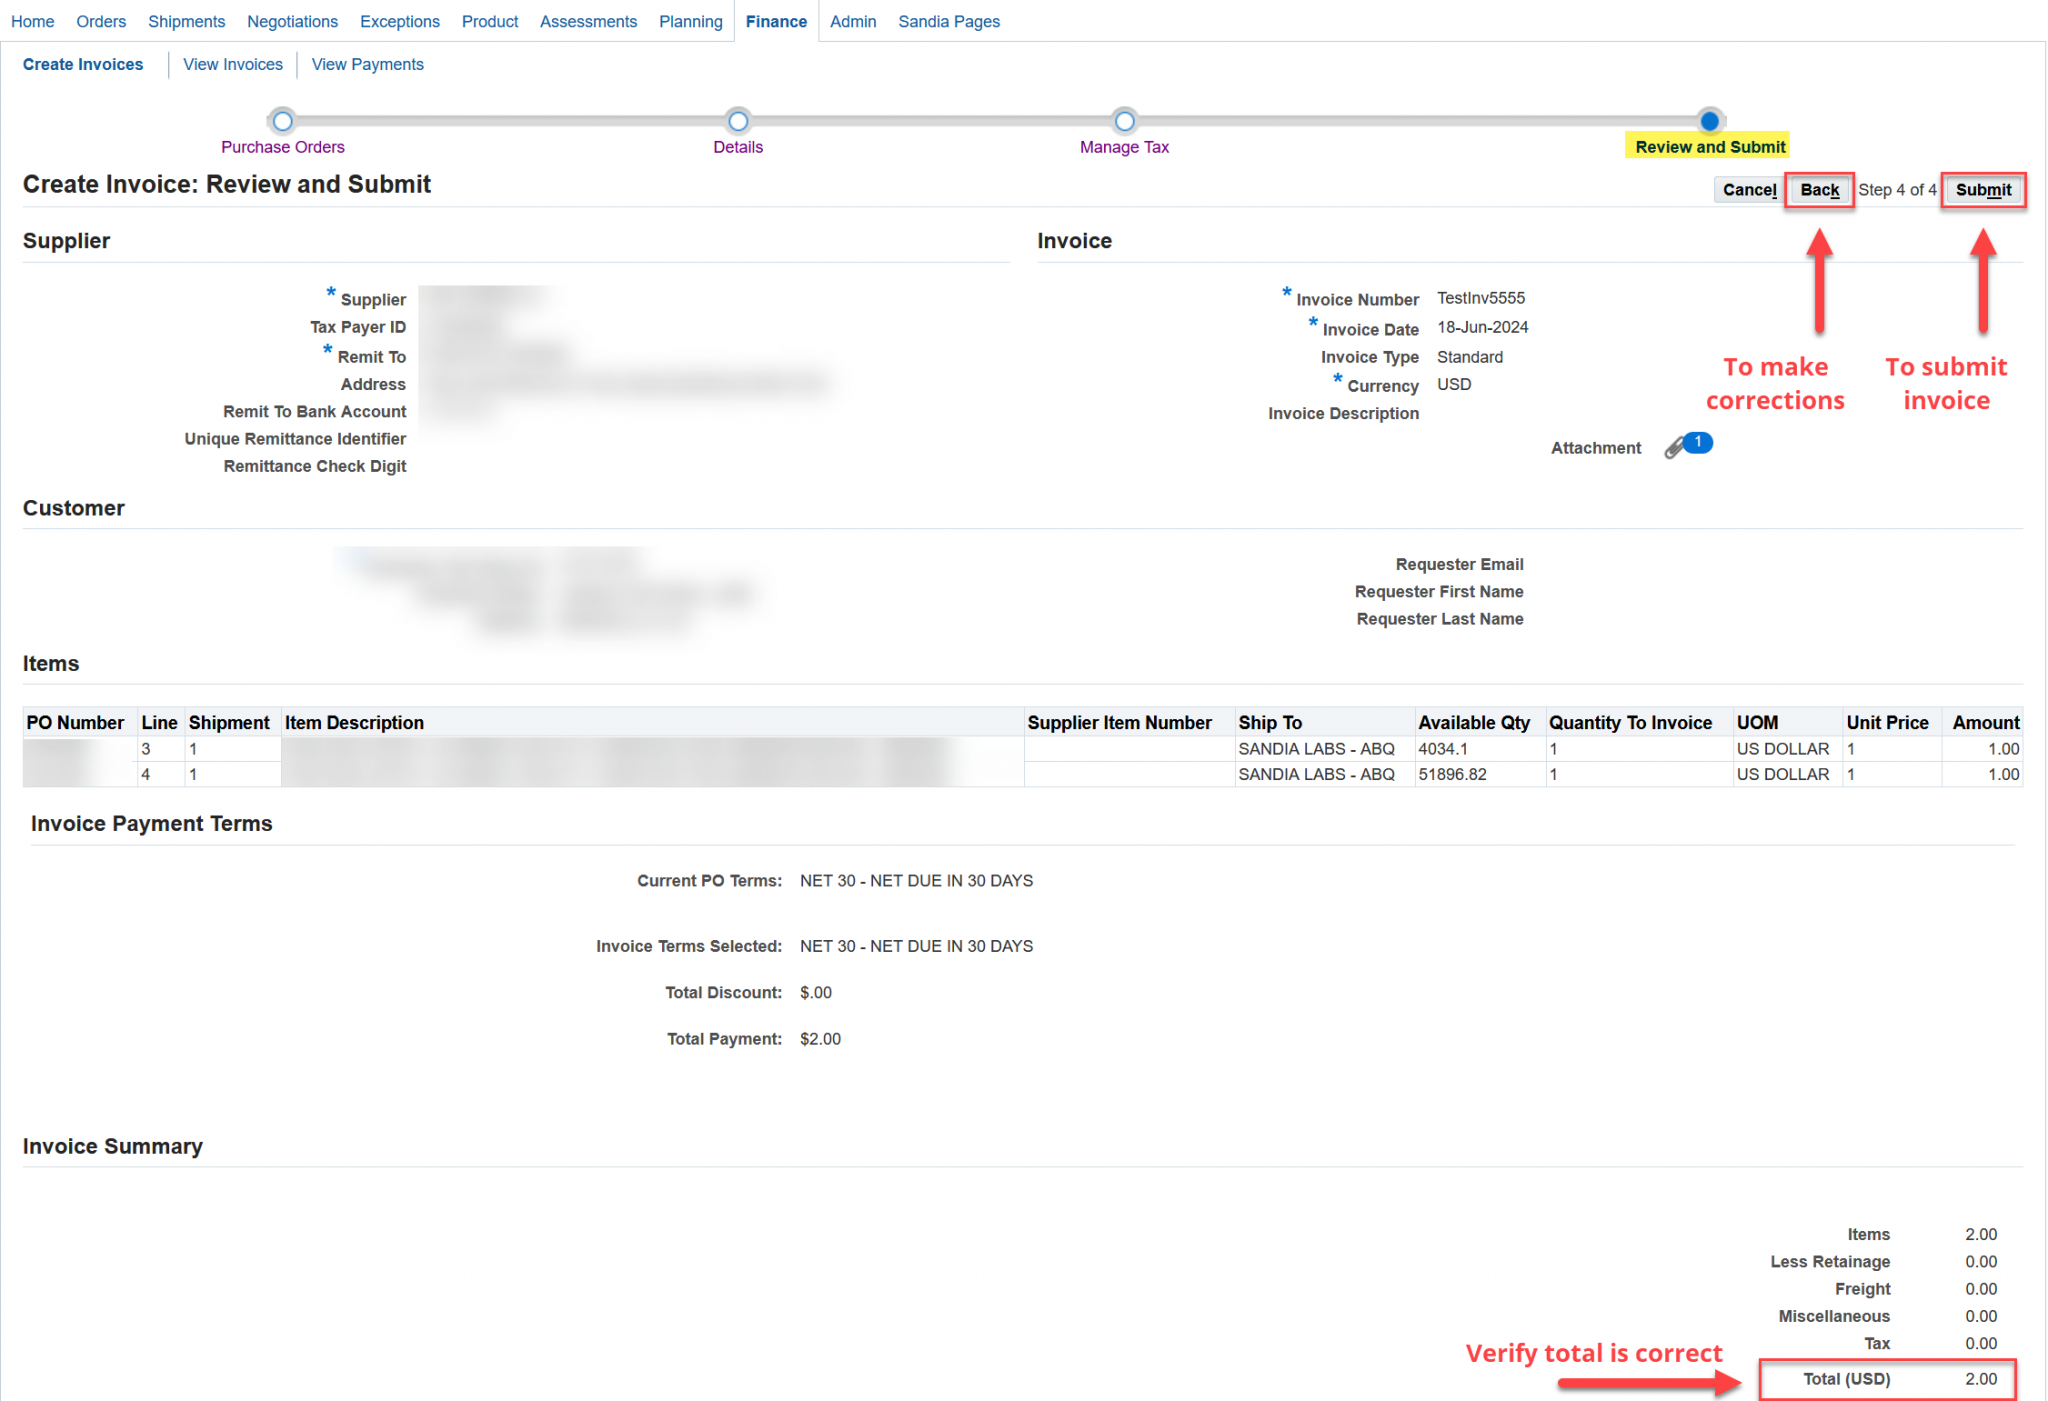Submit the invoice
Screen dimensions: 2048x1401
[x=1984, y=190]
